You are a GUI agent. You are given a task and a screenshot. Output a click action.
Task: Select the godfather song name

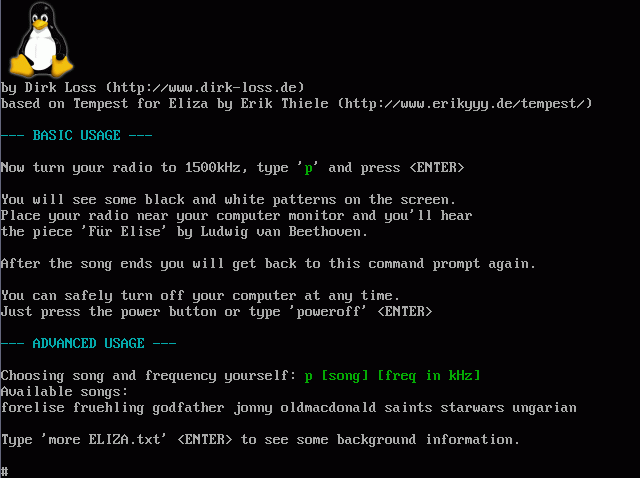188,408
